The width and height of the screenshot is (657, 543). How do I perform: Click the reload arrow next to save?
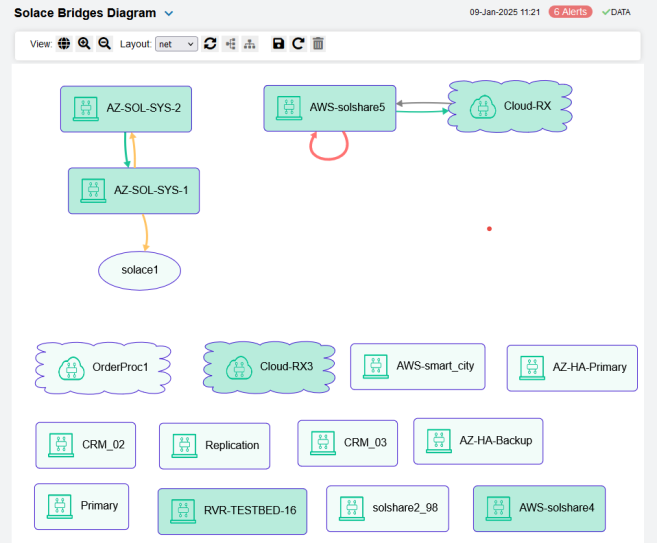(x=298, y=44)
